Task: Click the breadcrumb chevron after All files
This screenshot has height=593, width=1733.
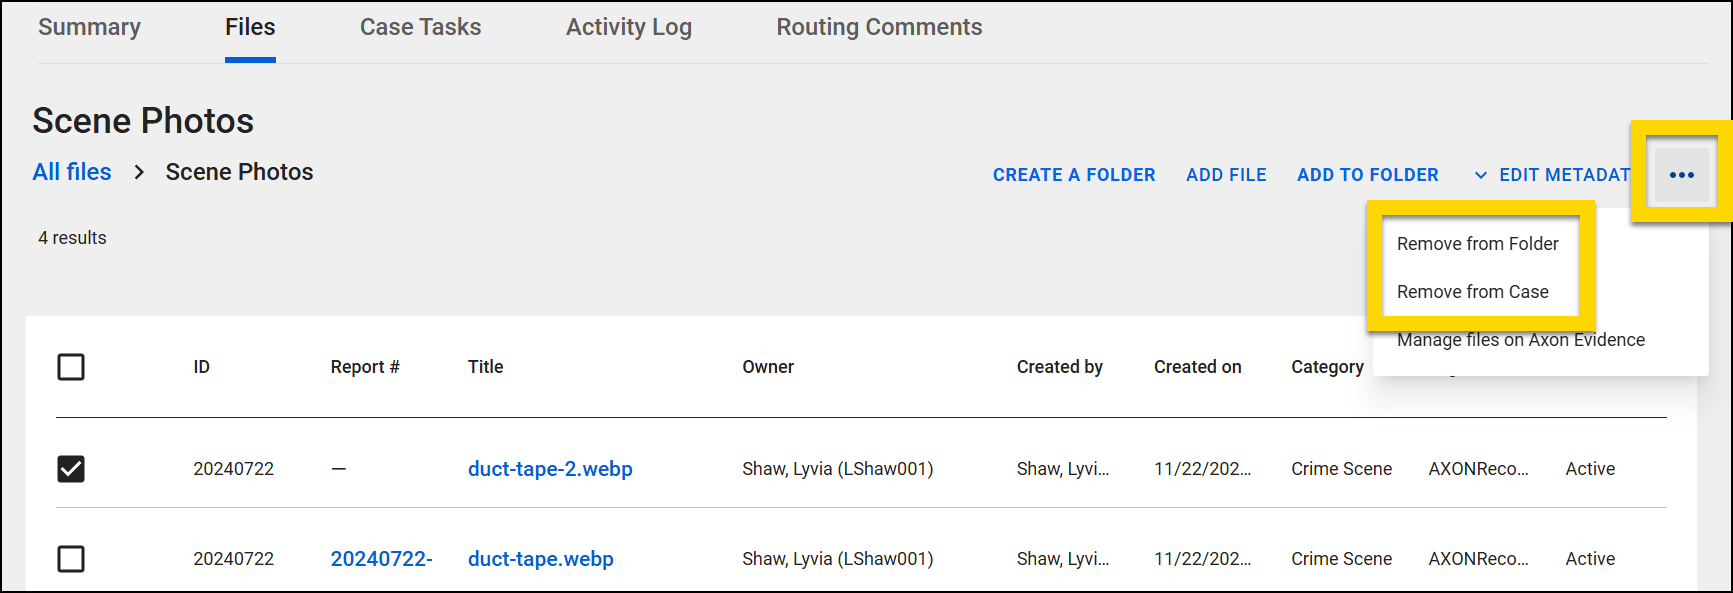Action: point(139,173)
